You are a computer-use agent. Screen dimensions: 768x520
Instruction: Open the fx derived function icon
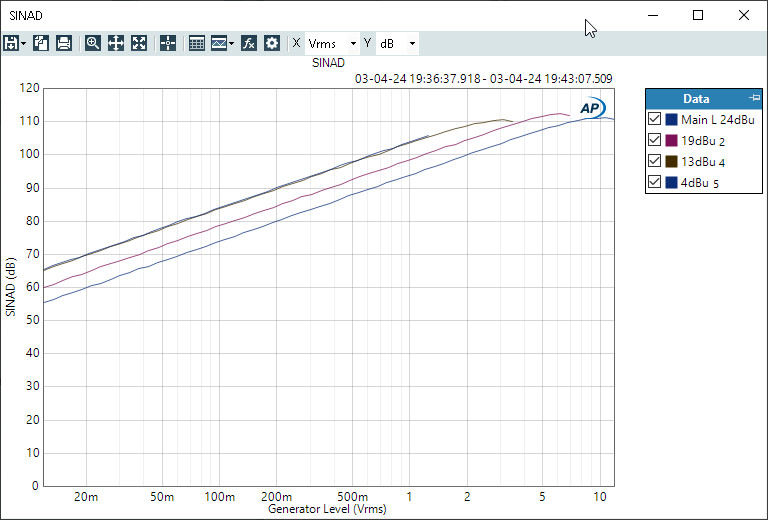pyautogui.click(x=249, y=44)
